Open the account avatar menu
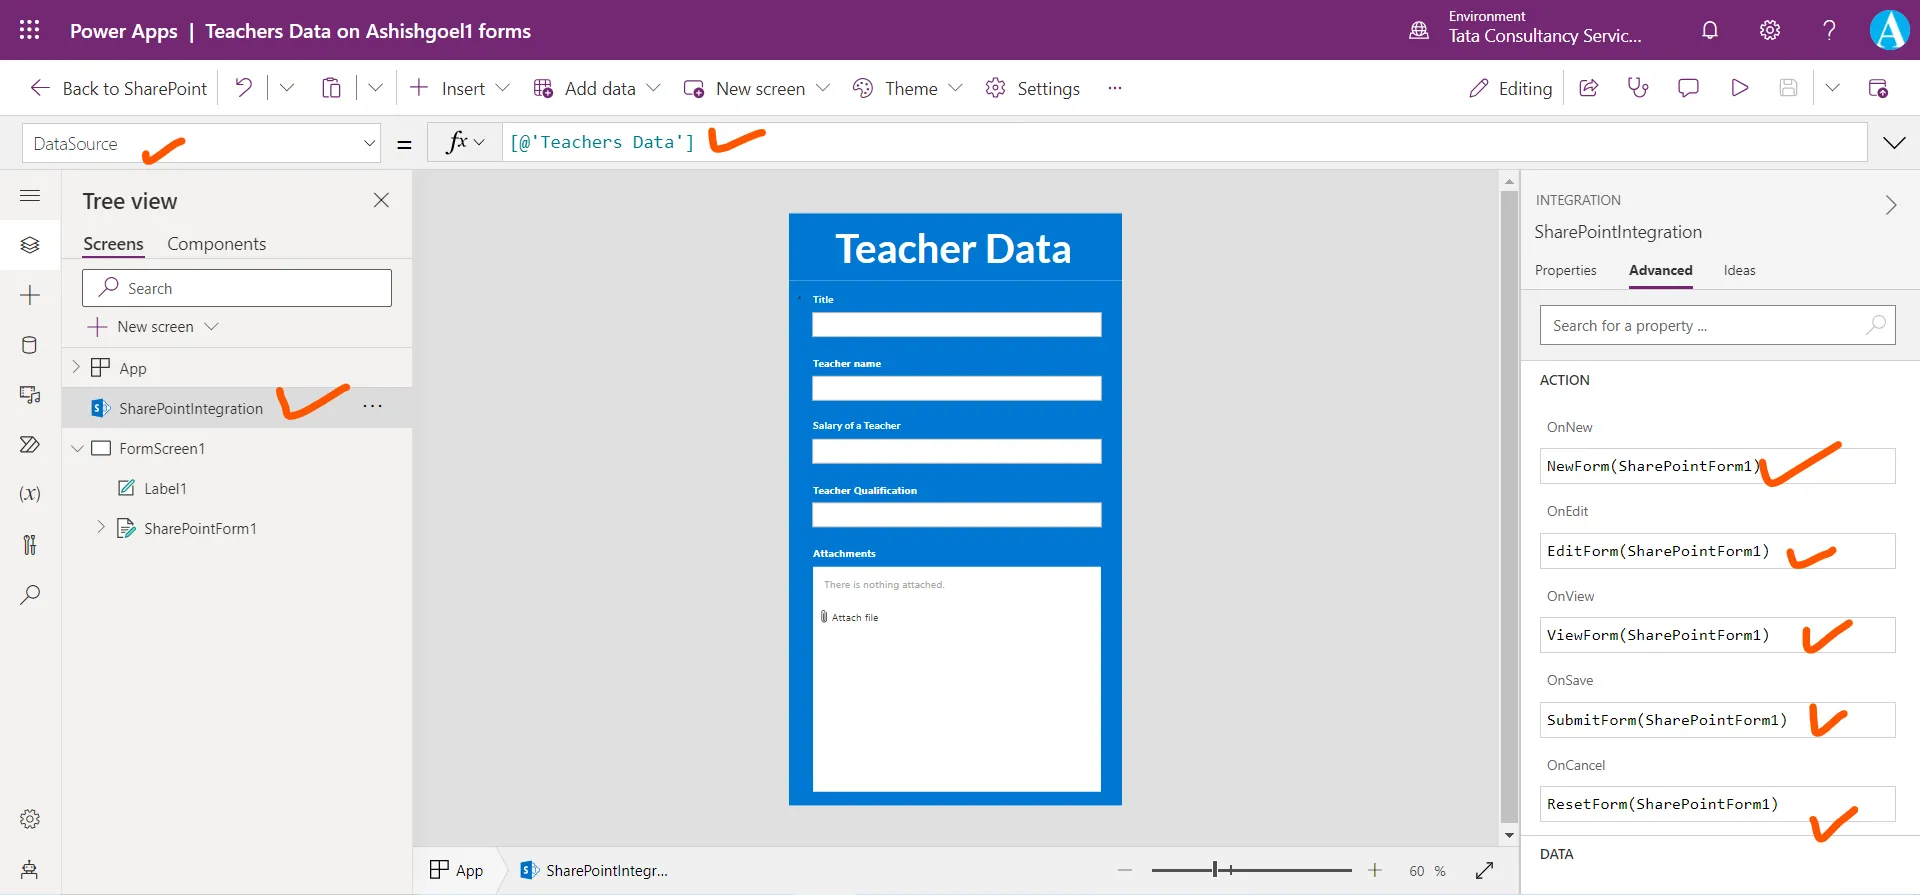Image resolution: width=1920 pixels, height=895 pixels. click(x=1890, y=30)
